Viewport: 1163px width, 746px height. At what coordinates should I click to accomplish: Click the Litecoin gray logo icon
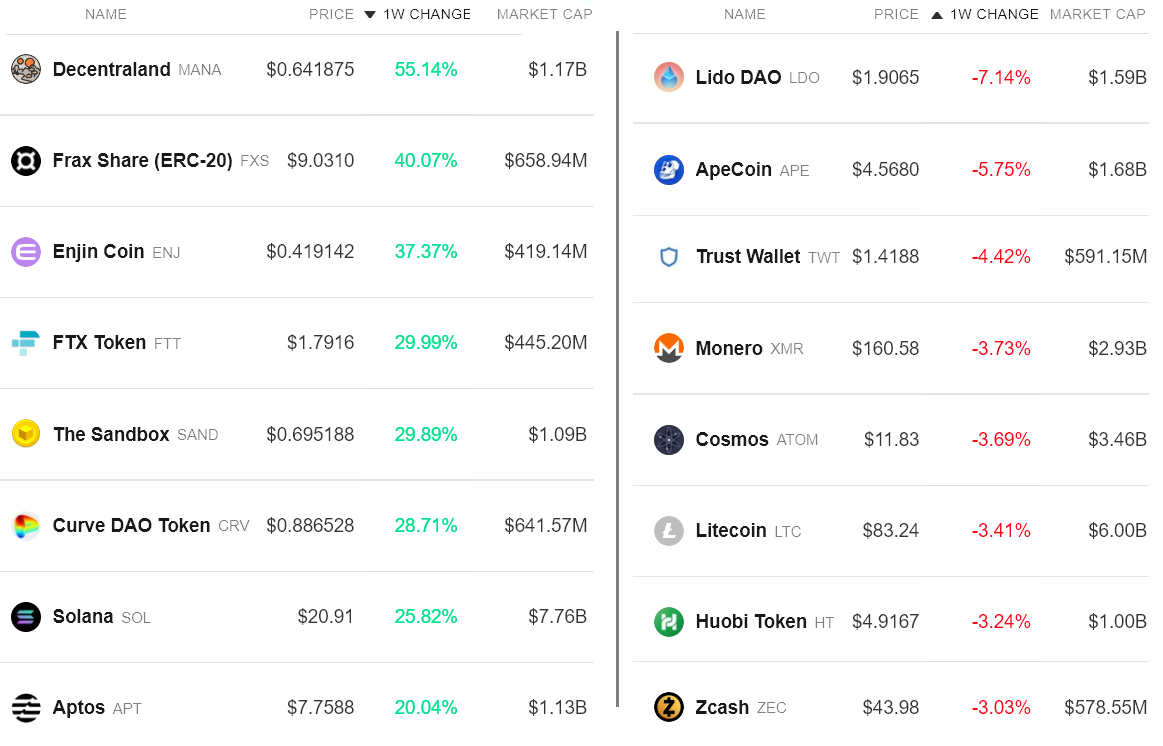point(668,530)
